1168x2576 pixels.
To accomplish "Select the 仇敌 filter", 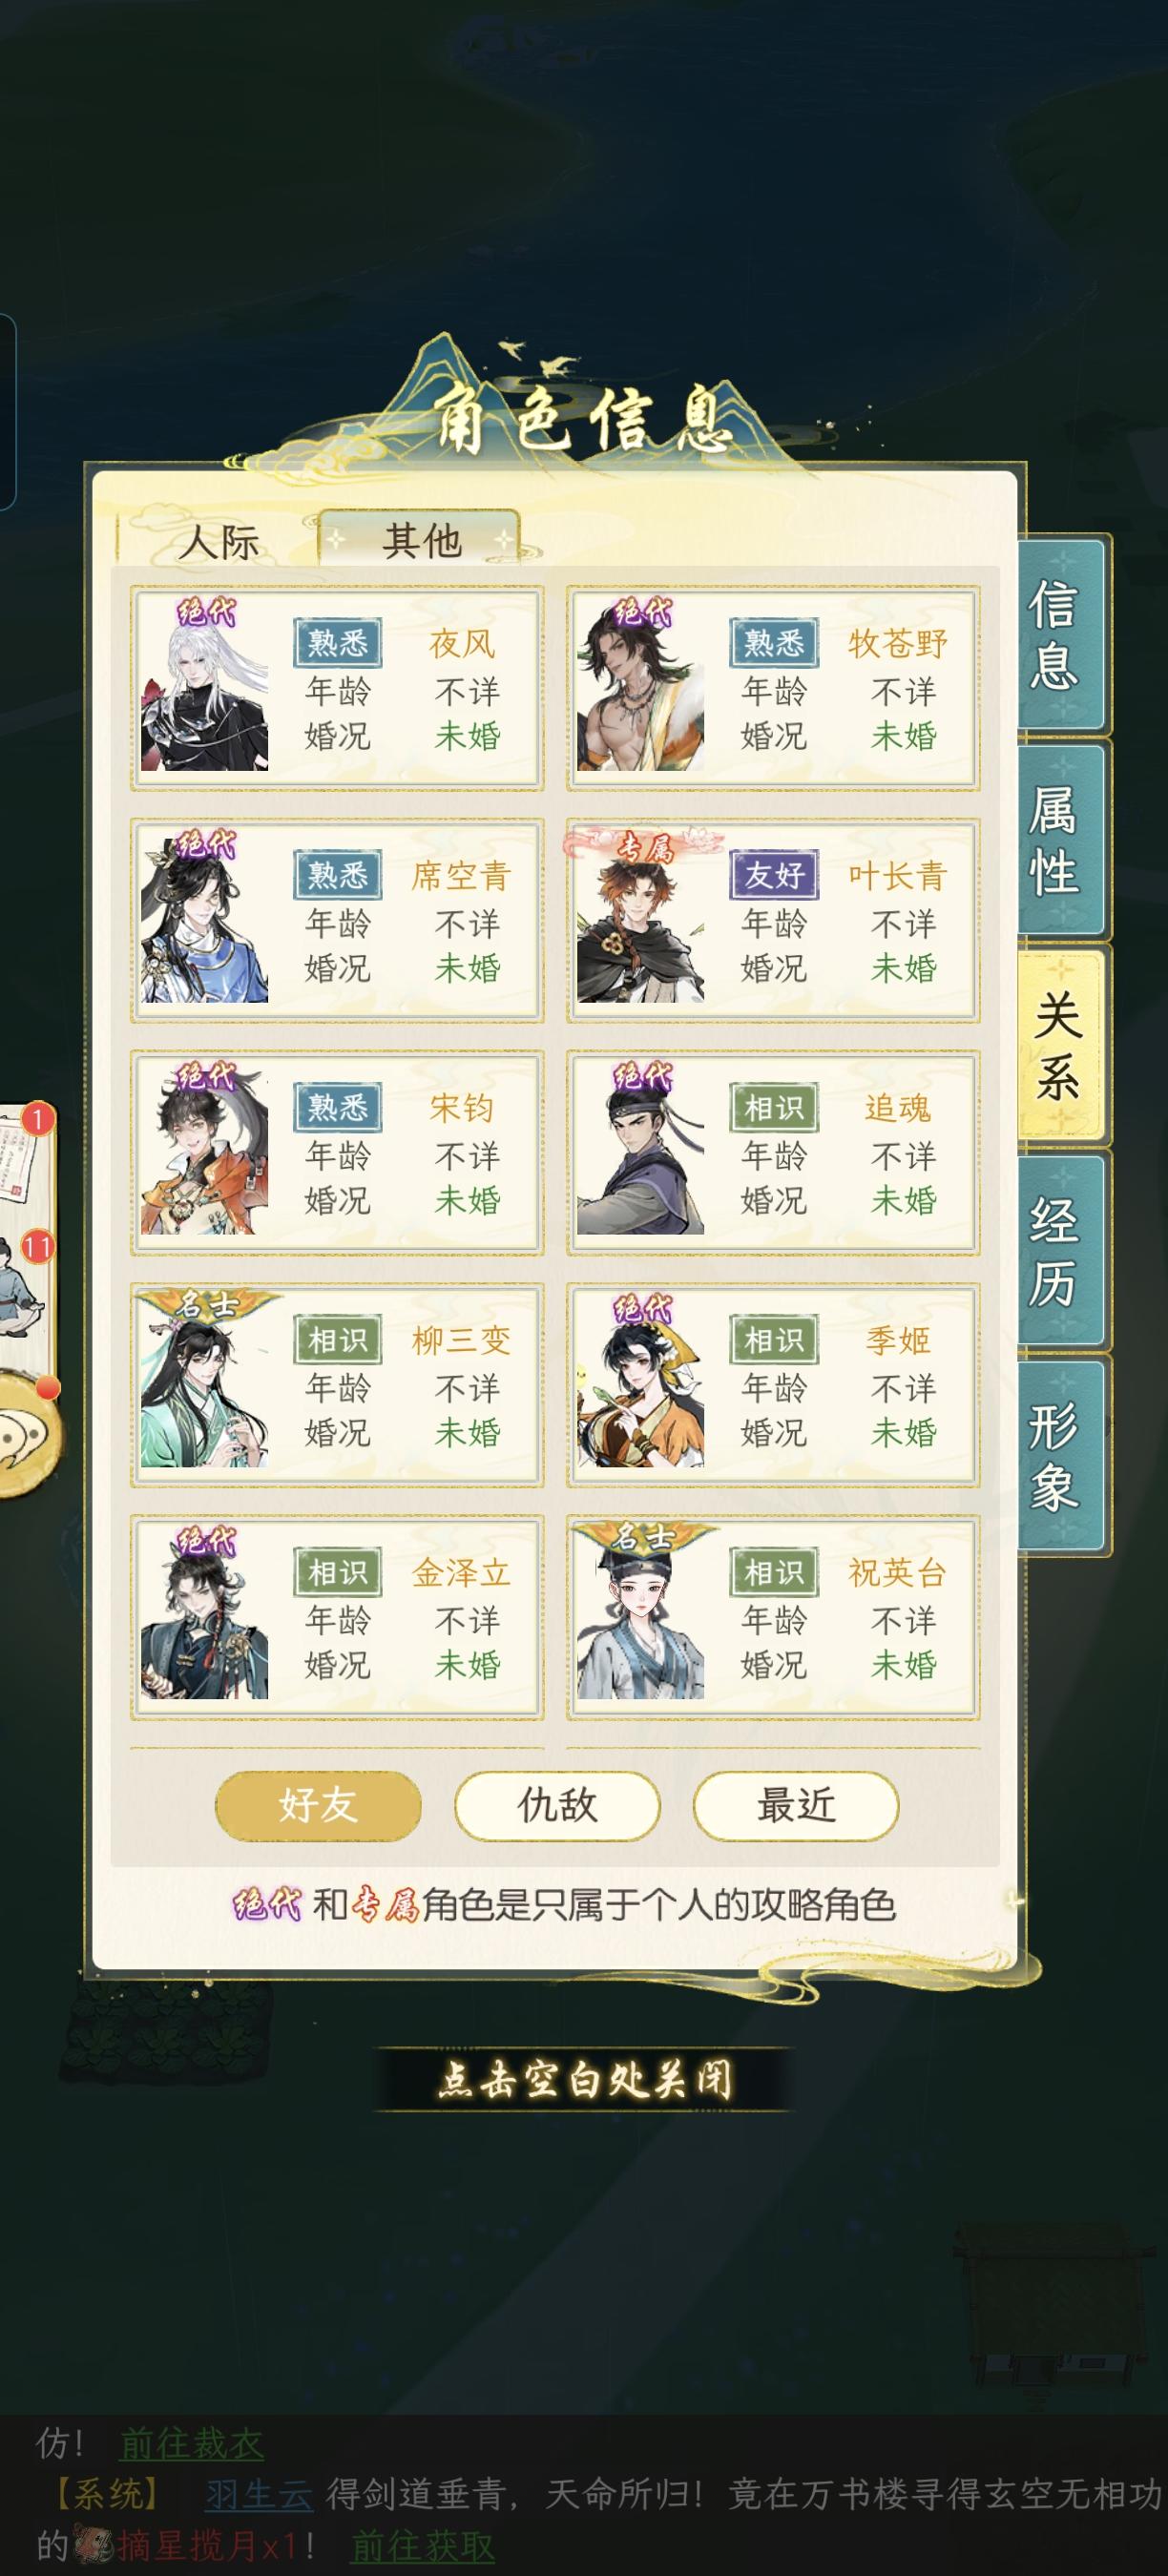I will [557, 1805].
